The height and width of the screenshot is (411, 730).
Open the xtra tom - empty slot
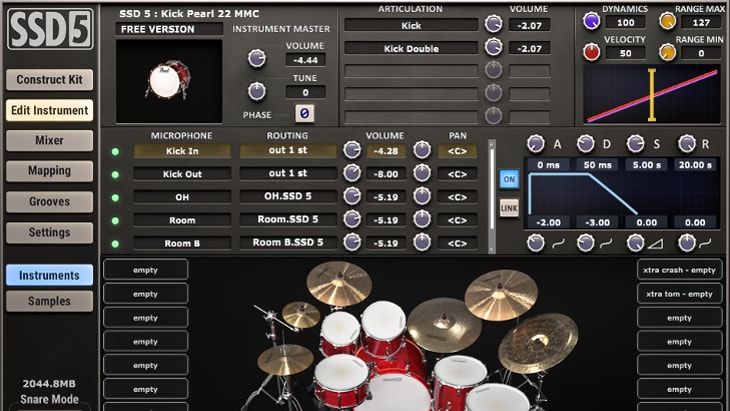click(x=679, y=294)
